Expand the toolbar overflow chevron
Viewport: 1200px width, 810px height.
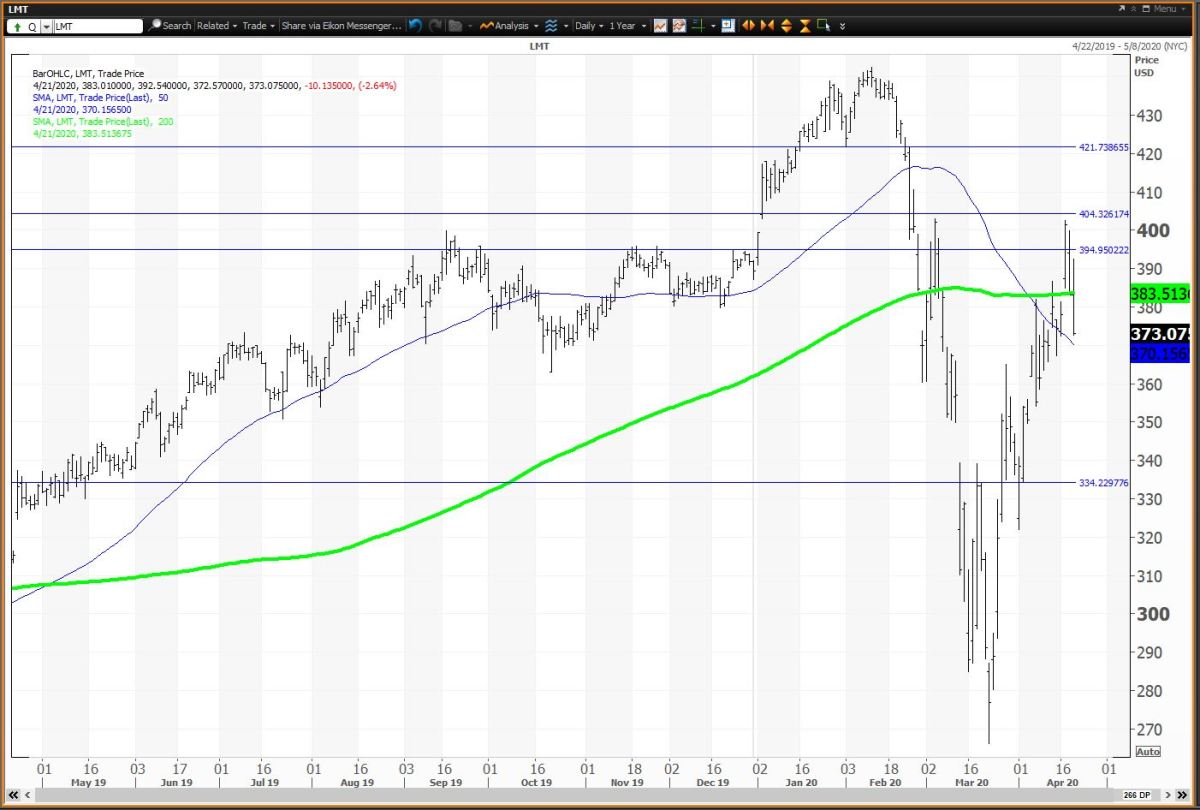tap(842, 26)
